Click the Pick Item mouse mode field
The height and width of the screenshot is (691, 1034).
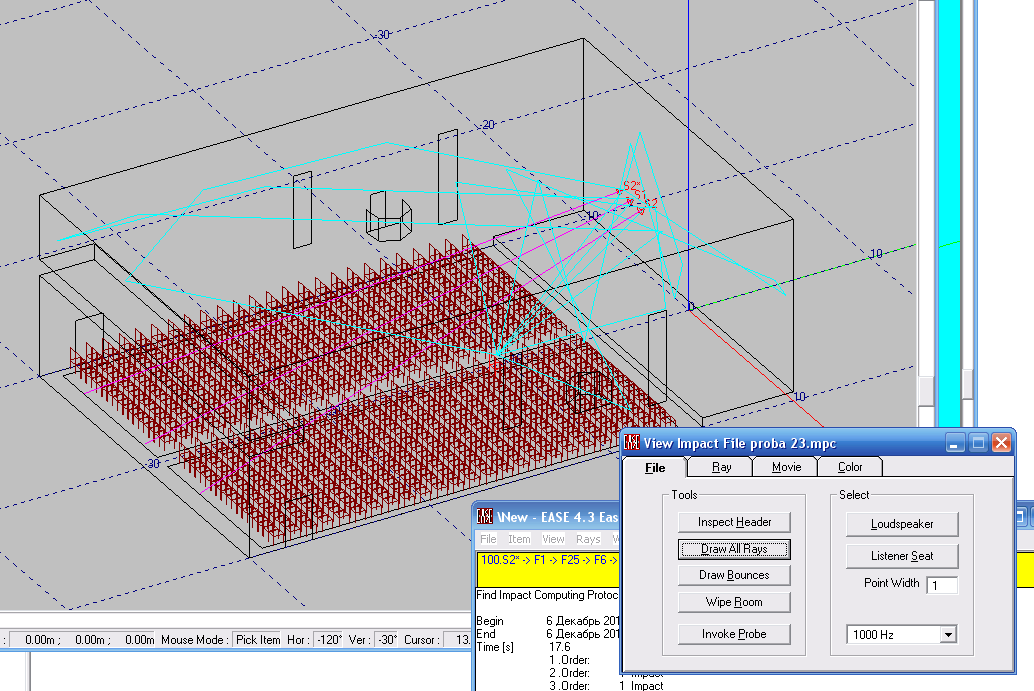click(x=258, y=640)
